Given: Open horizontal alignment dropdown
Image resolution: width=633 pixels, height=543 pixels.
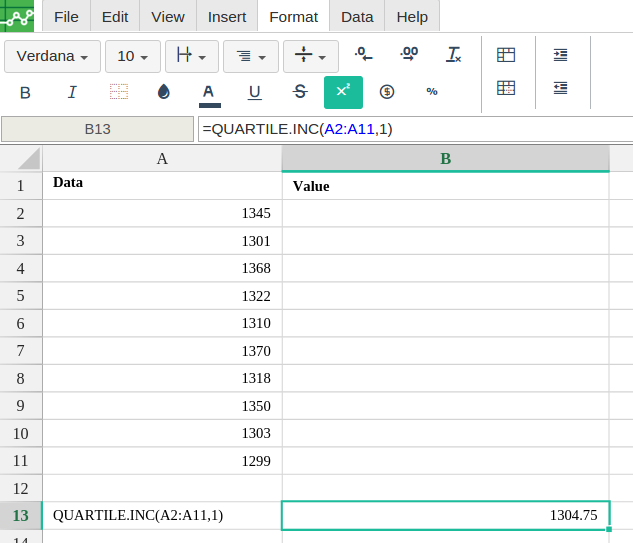Looking at the screenshot, I should (x=251, y=57).
